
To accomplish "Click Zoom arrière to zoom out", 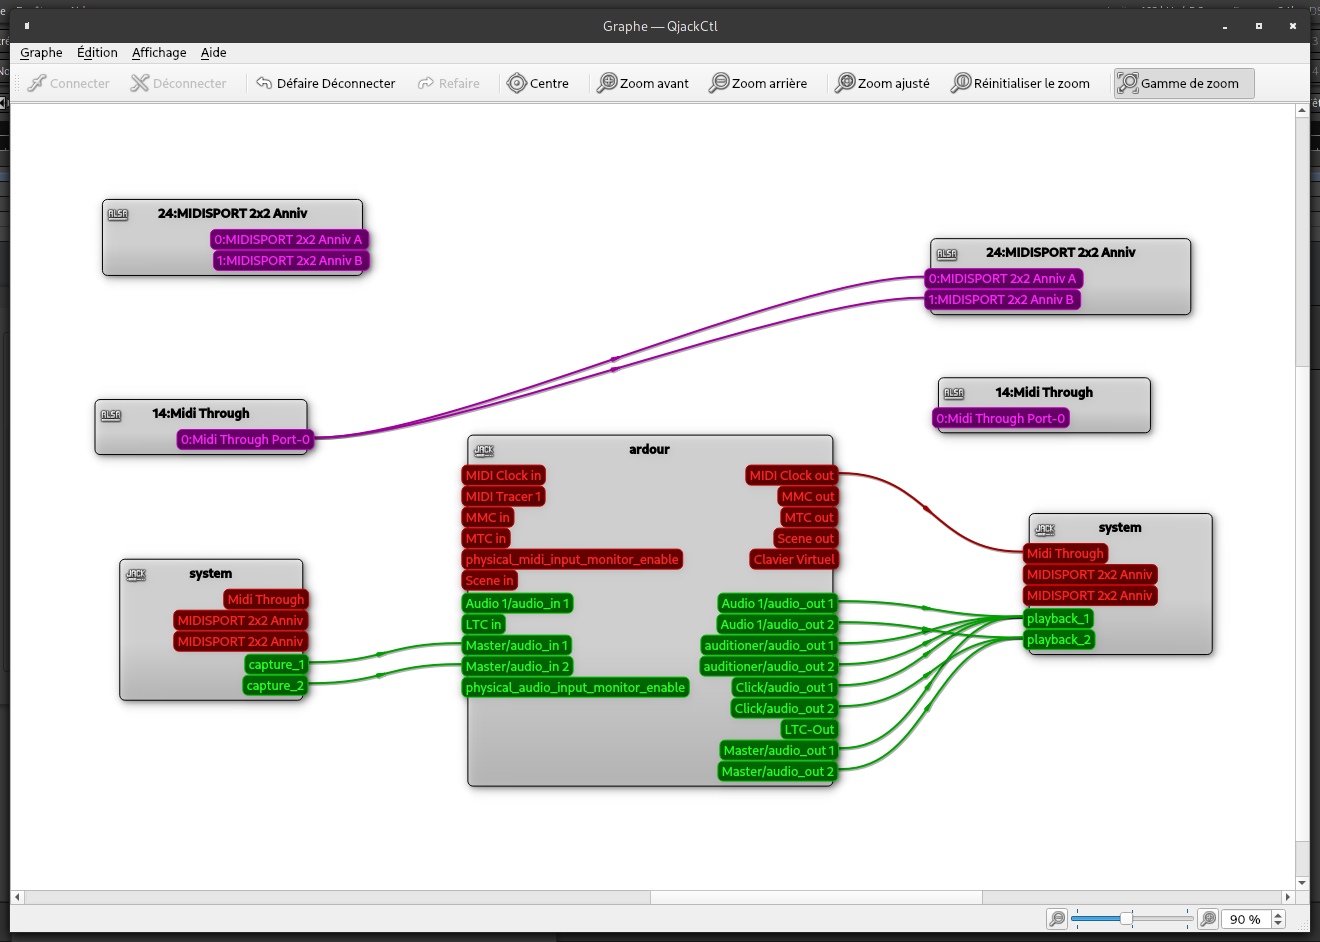I will coord(758,83).
